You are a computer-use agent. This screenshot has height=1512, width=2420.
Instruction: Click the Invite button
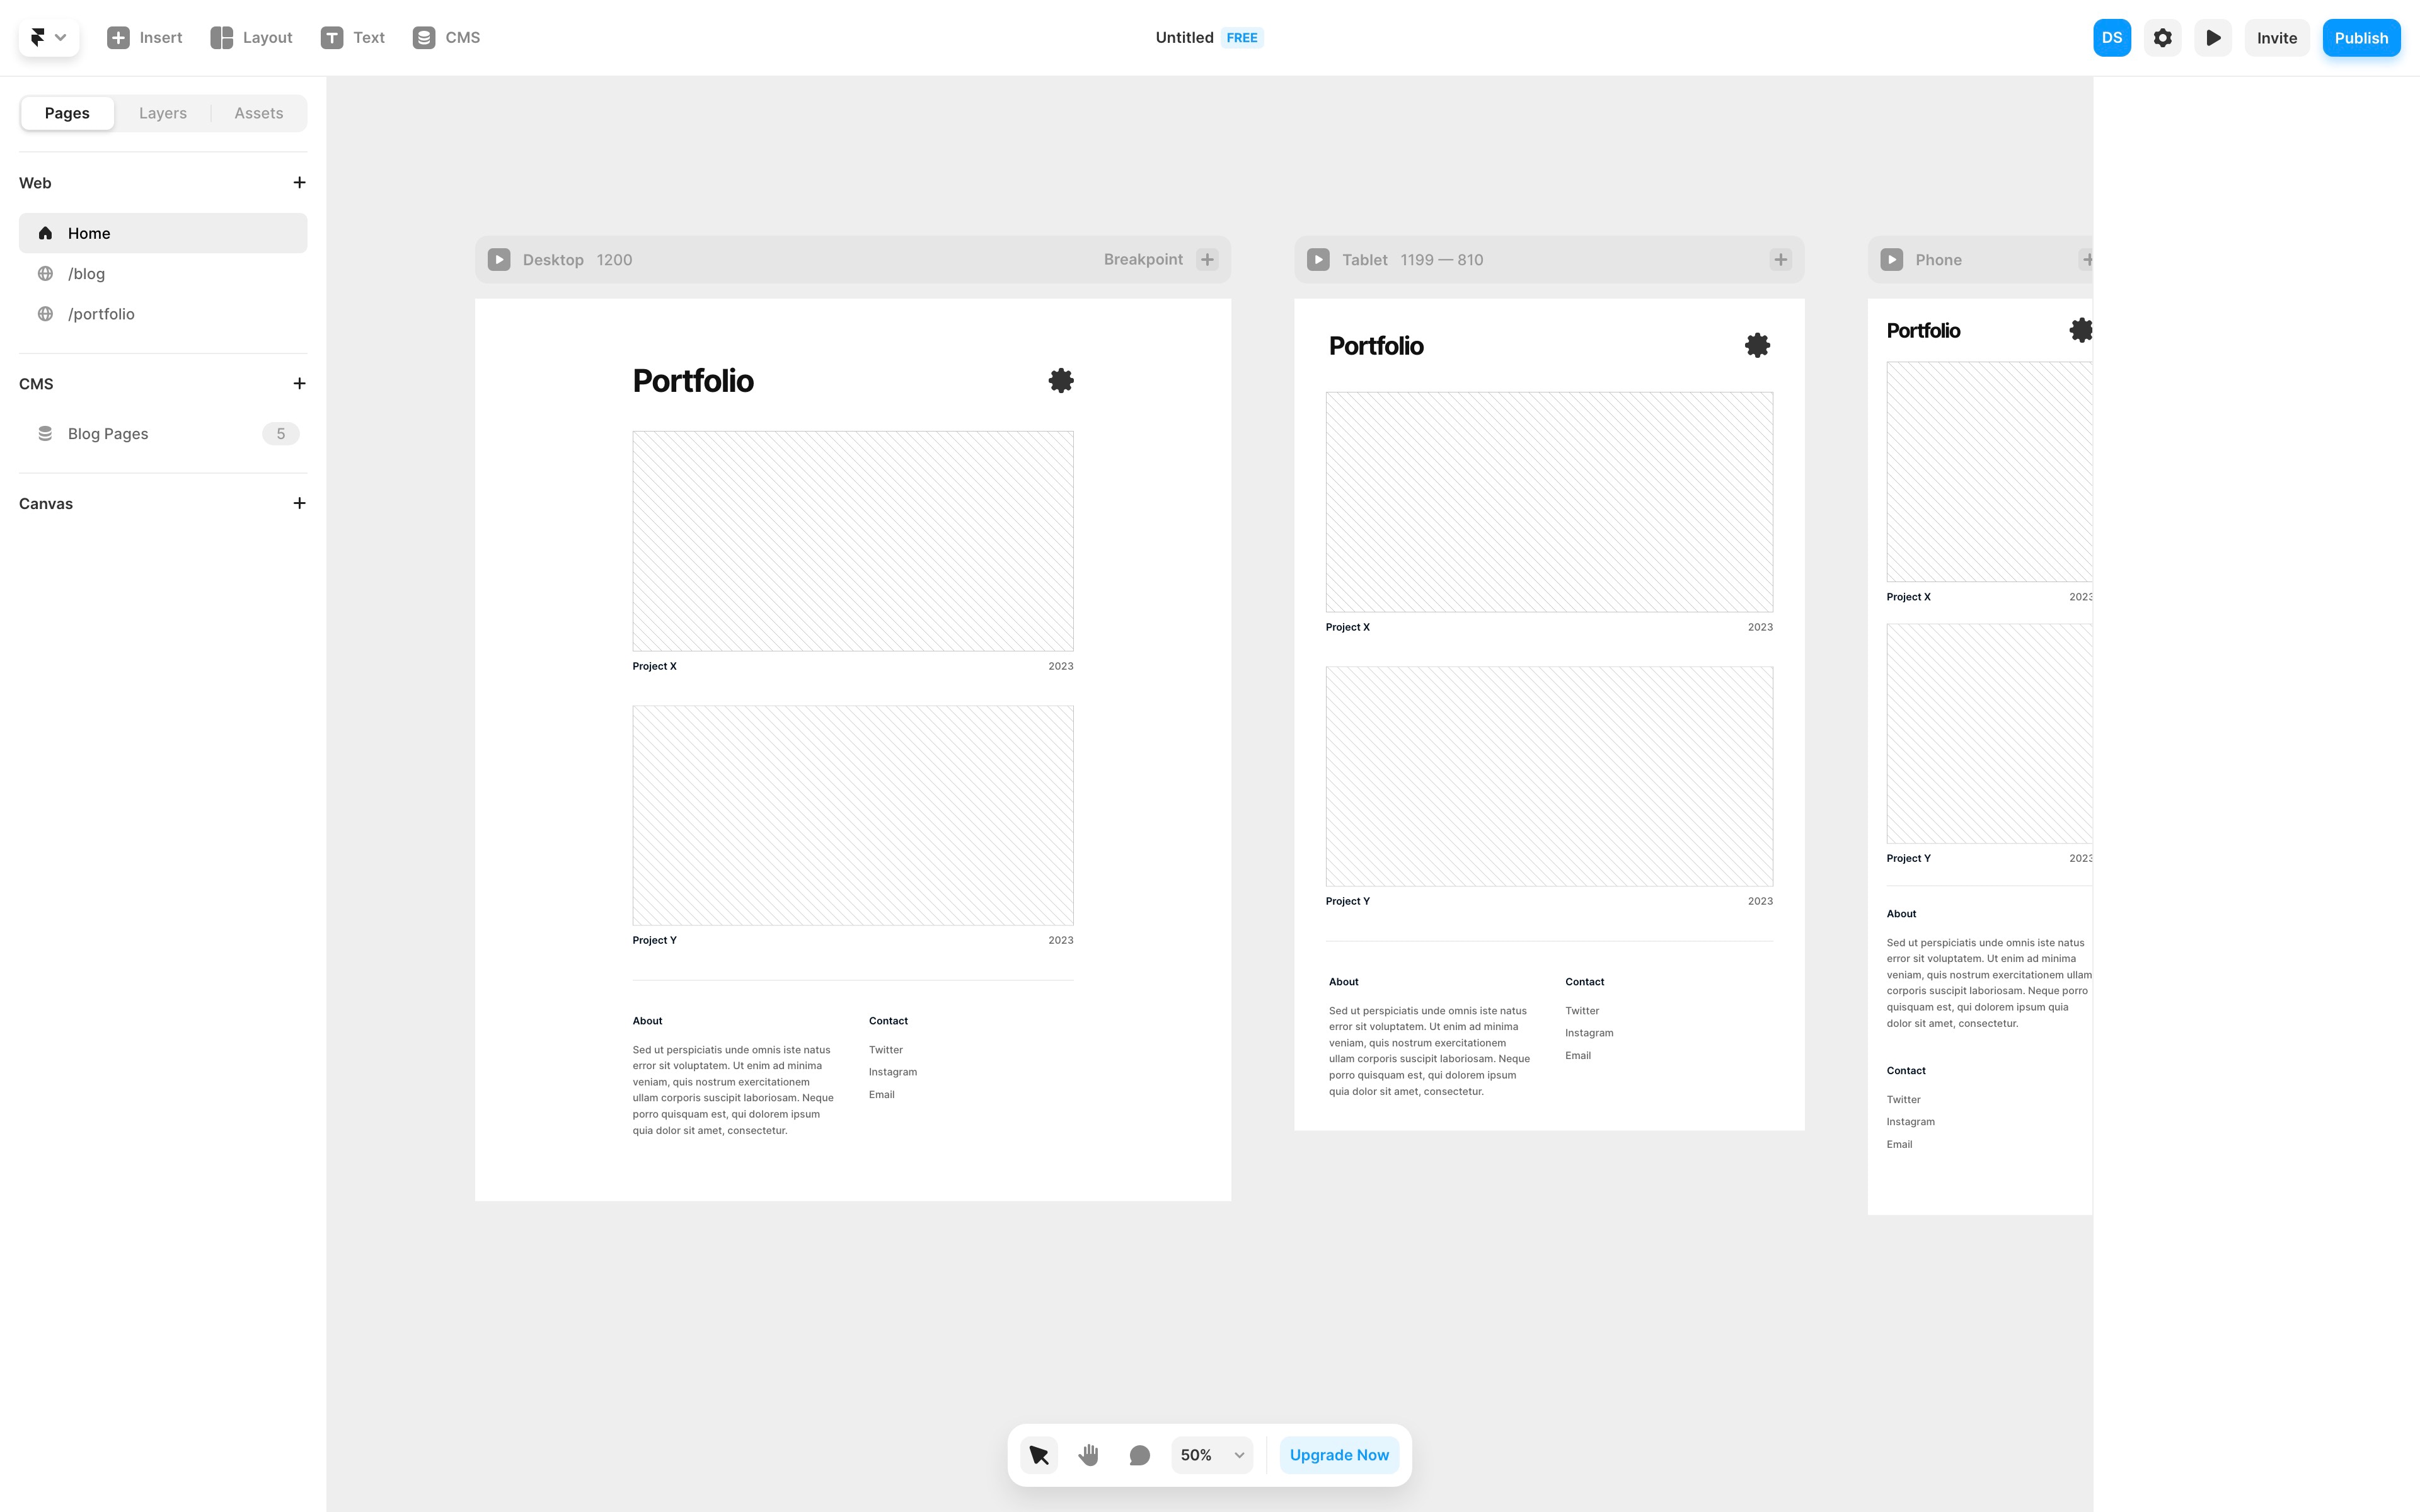pyautogui.click(x=2277, y=37)
